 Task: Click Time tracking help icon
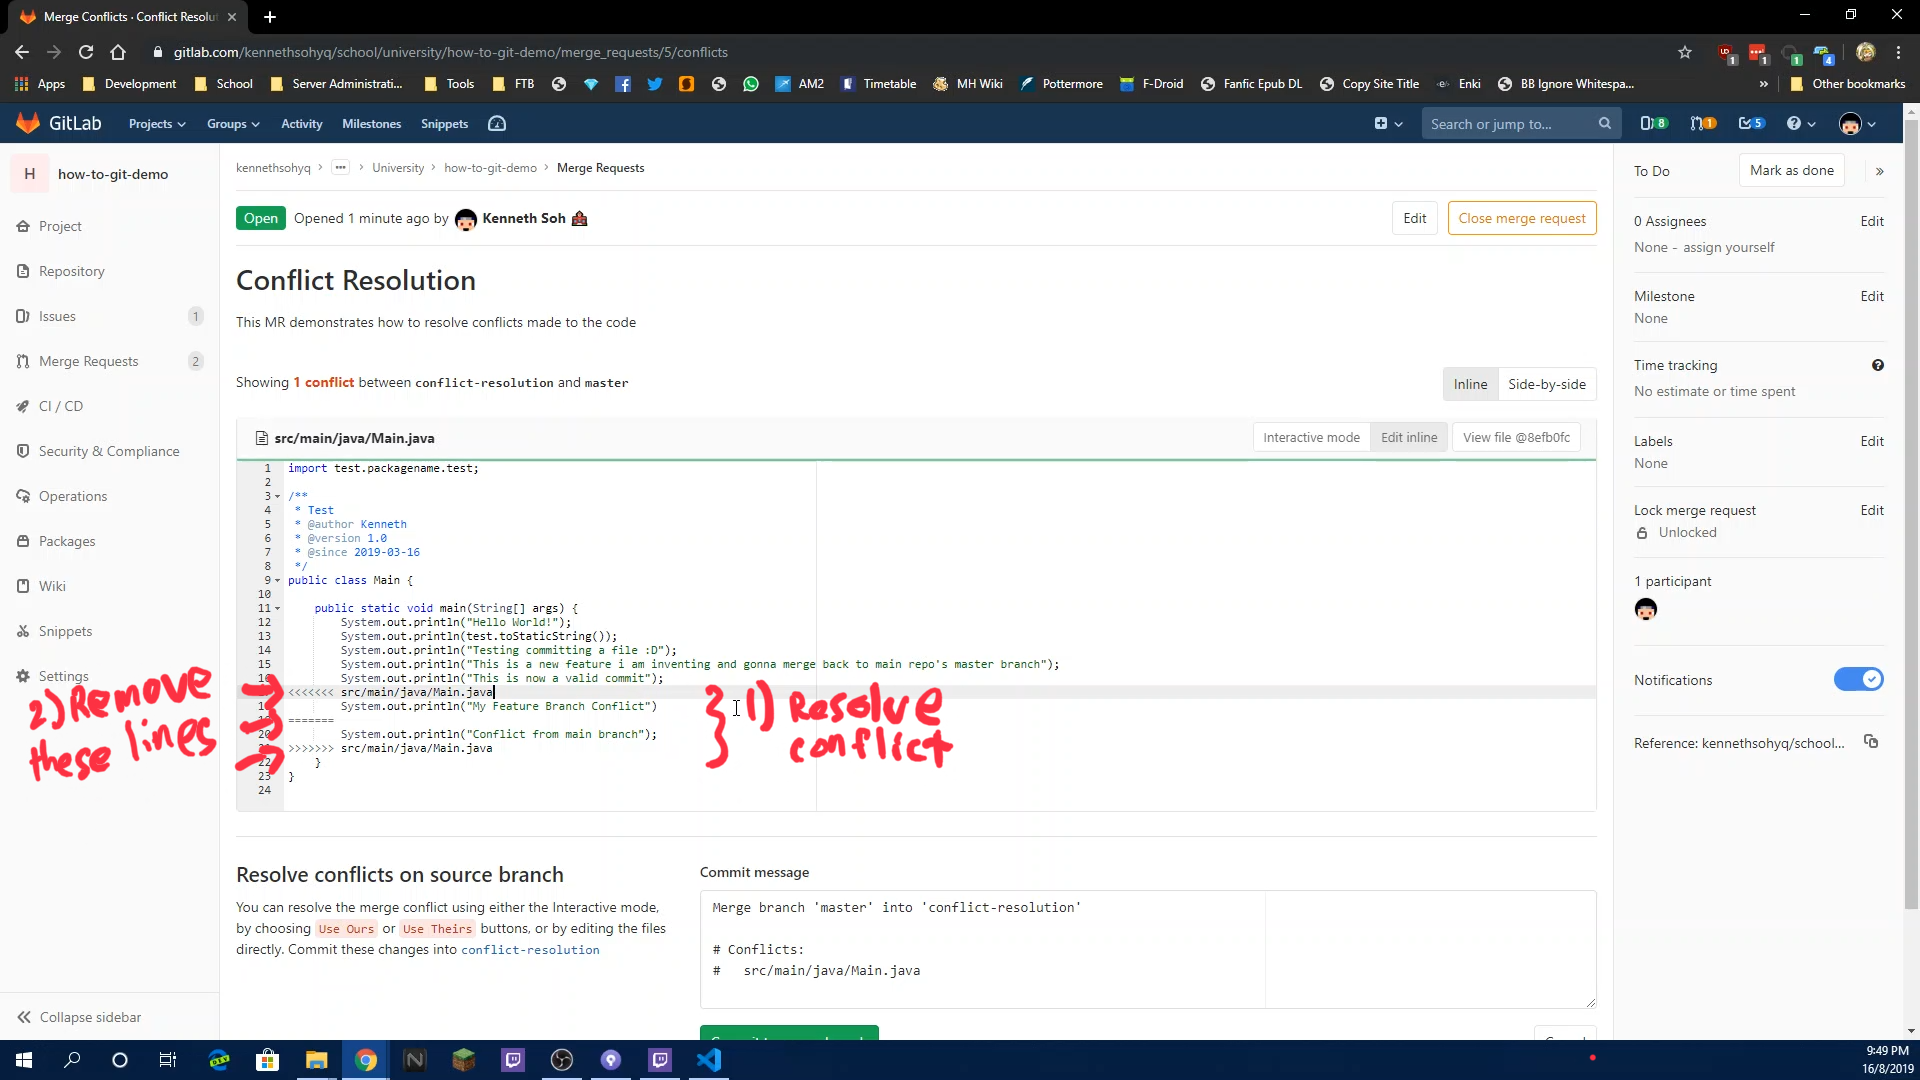(x=1878, y=365)
